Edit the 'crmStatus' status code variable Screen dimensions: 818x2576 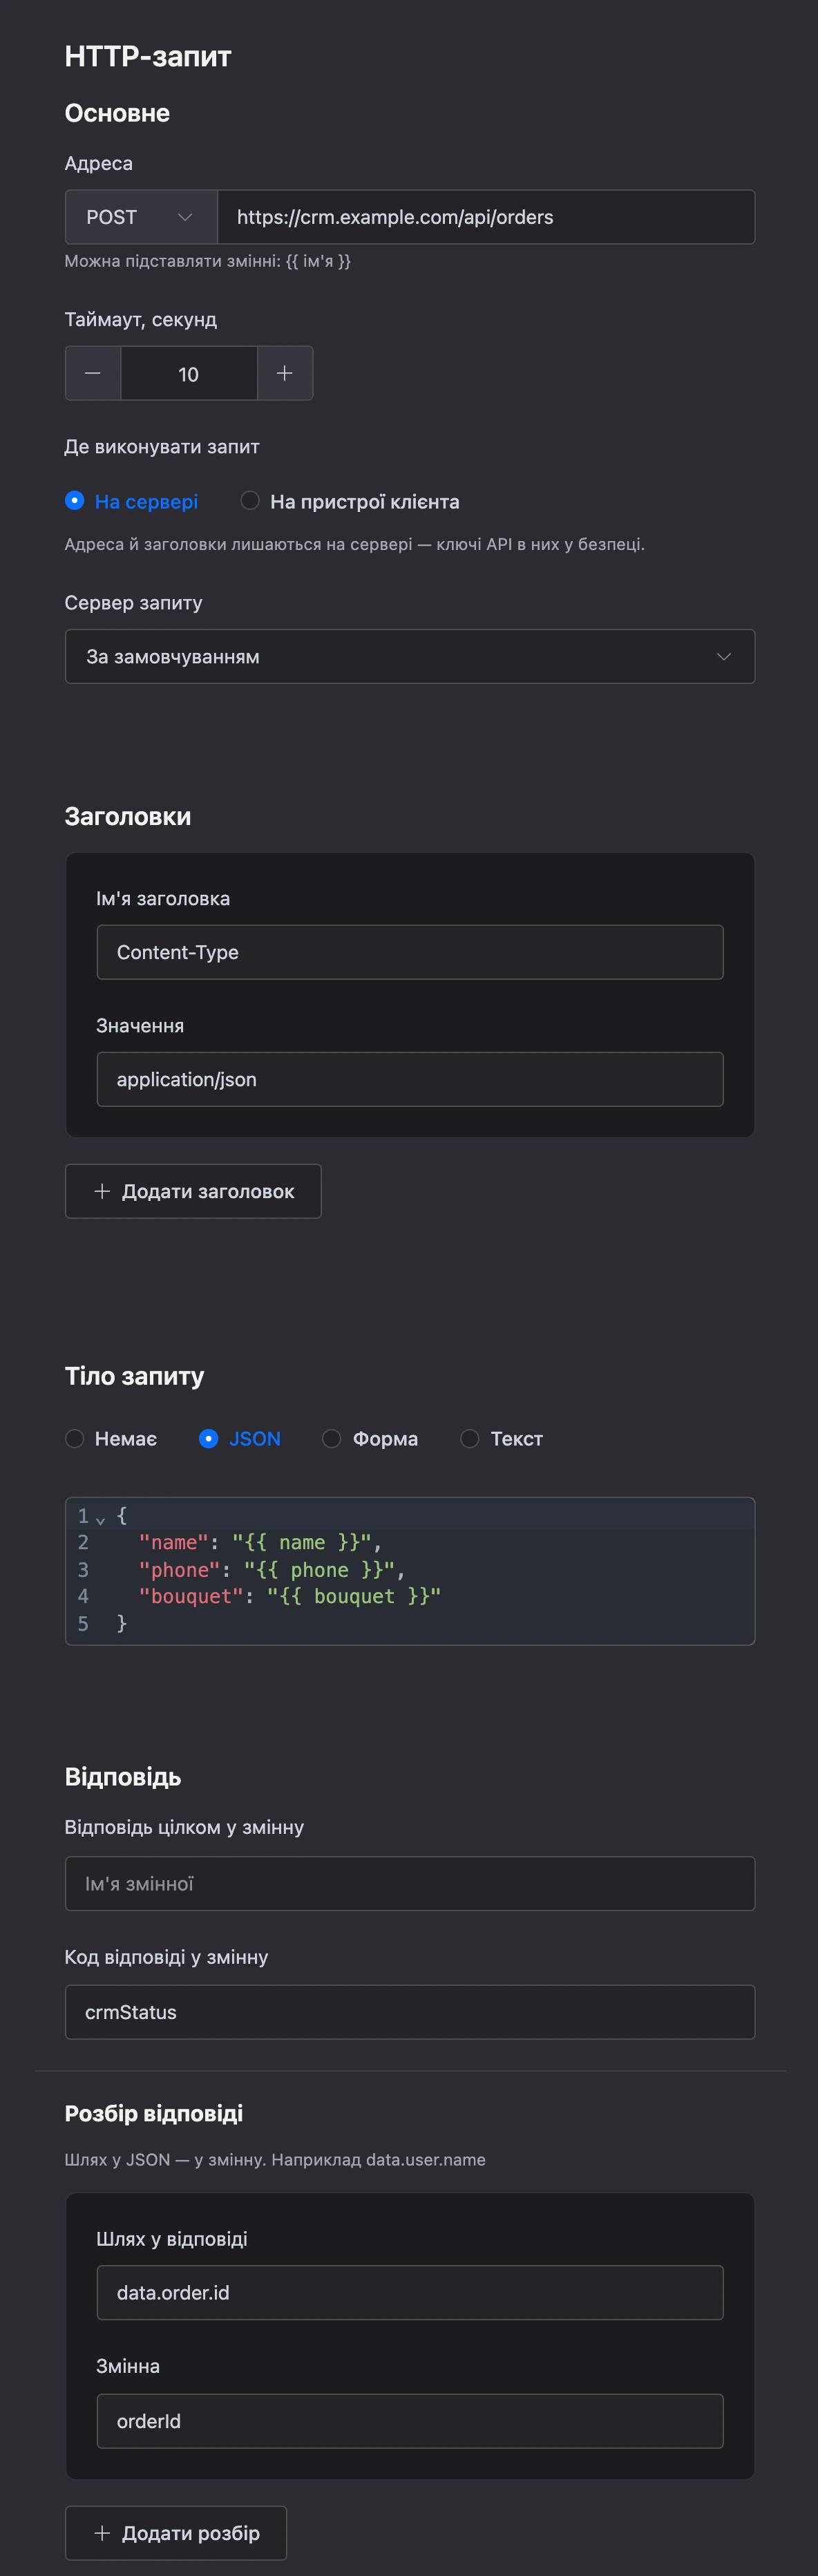click(x=410, y=2012)
